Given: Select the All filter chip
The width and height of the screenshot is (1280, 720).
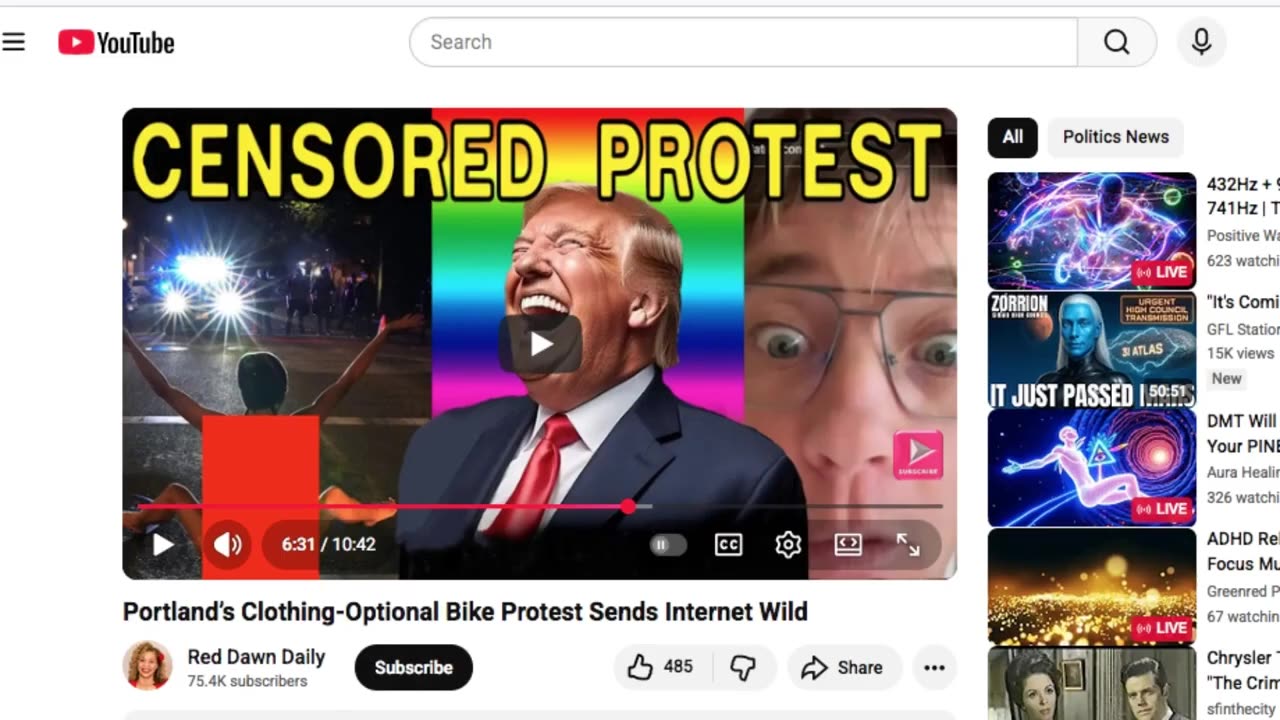Looking at the screenshot, I should [1013, 137].
